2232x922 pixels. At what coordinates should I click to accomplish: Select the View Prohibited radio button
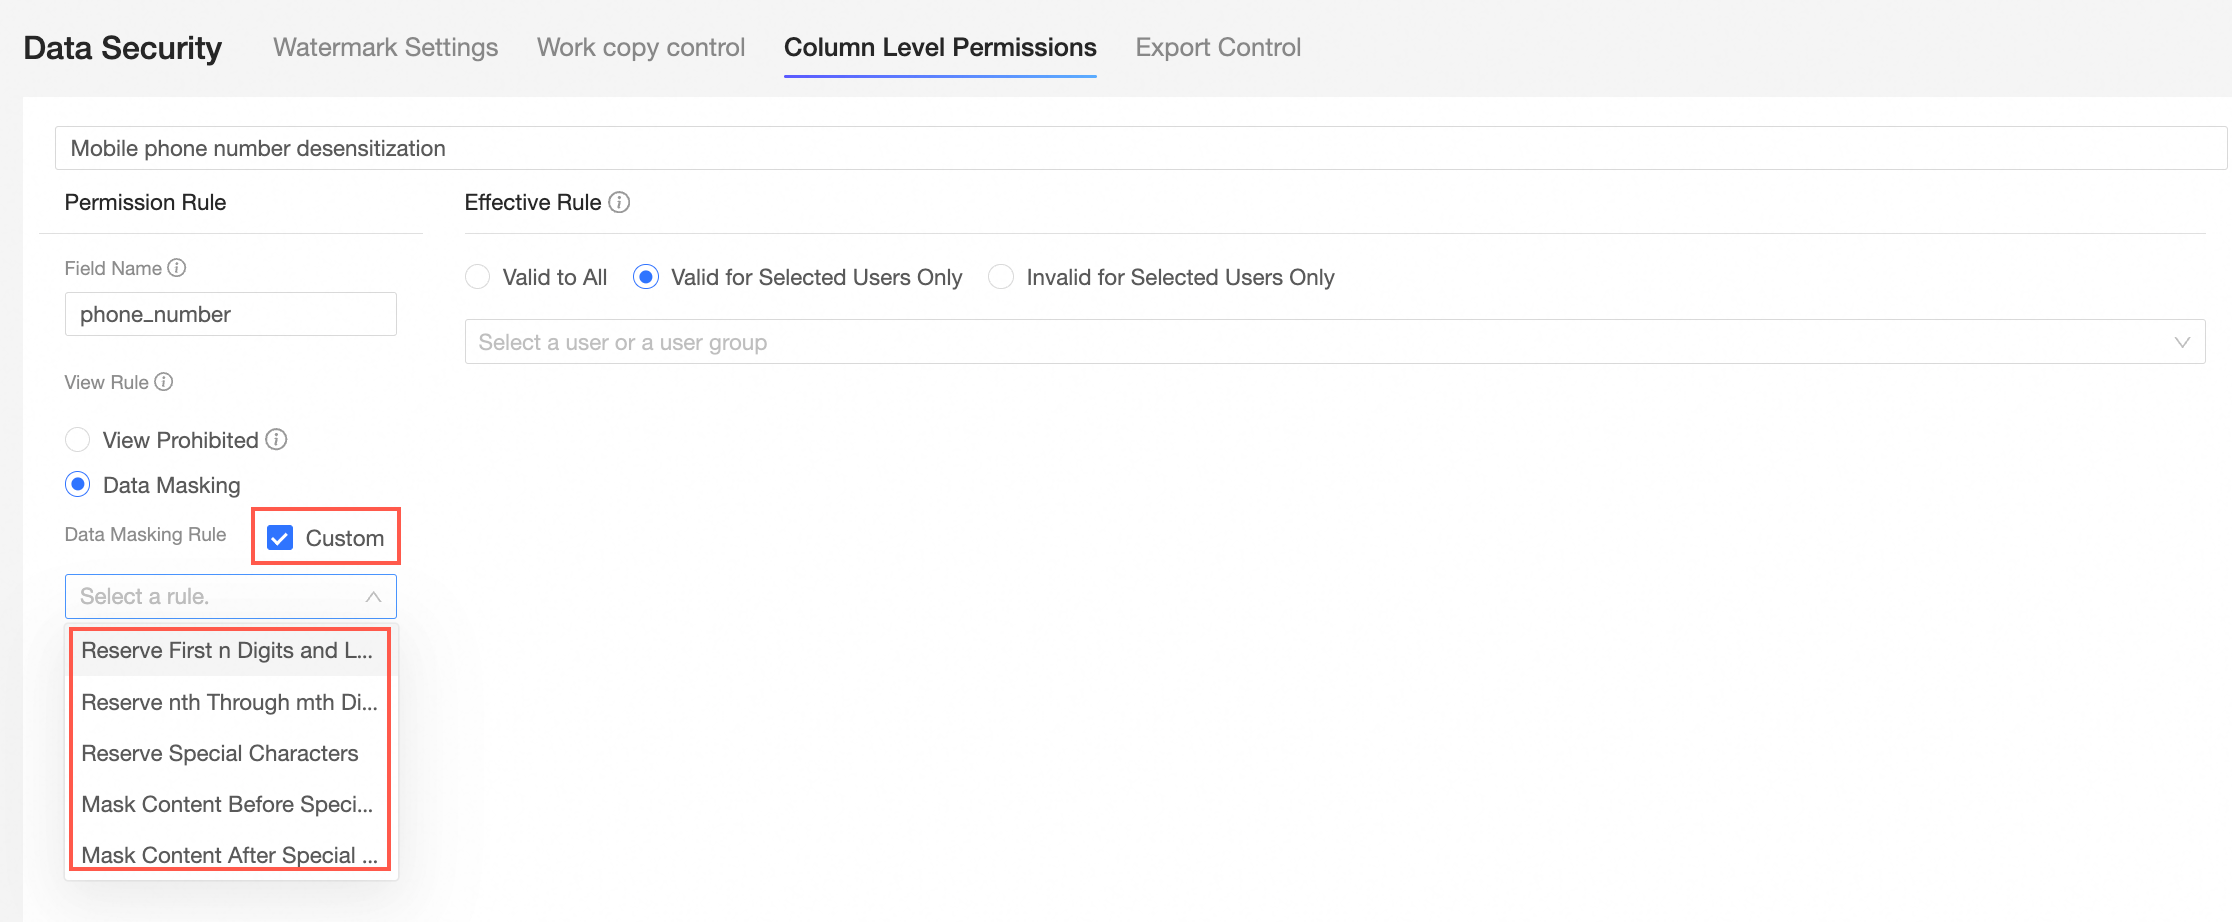click(x=78, y=440)
